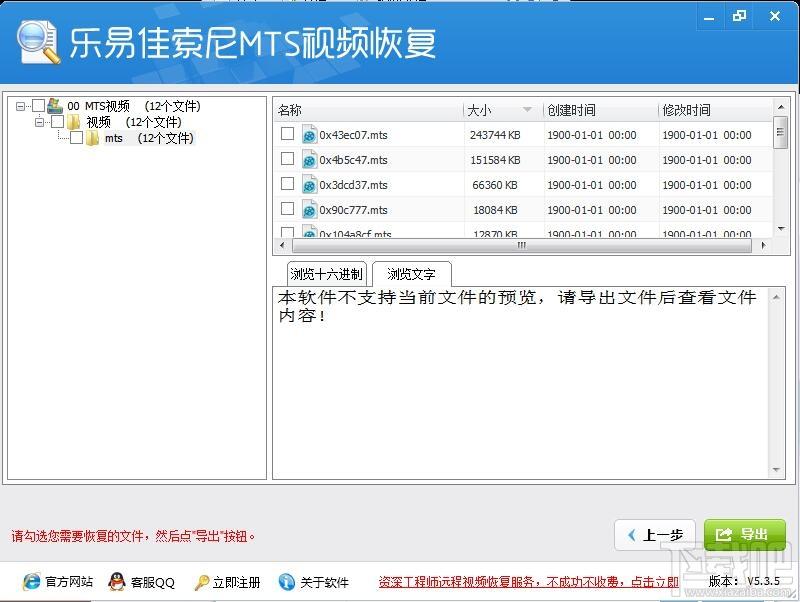Click the 上一步 back button
This screenshot has height=602, width=800.
[x=655, y=535]
